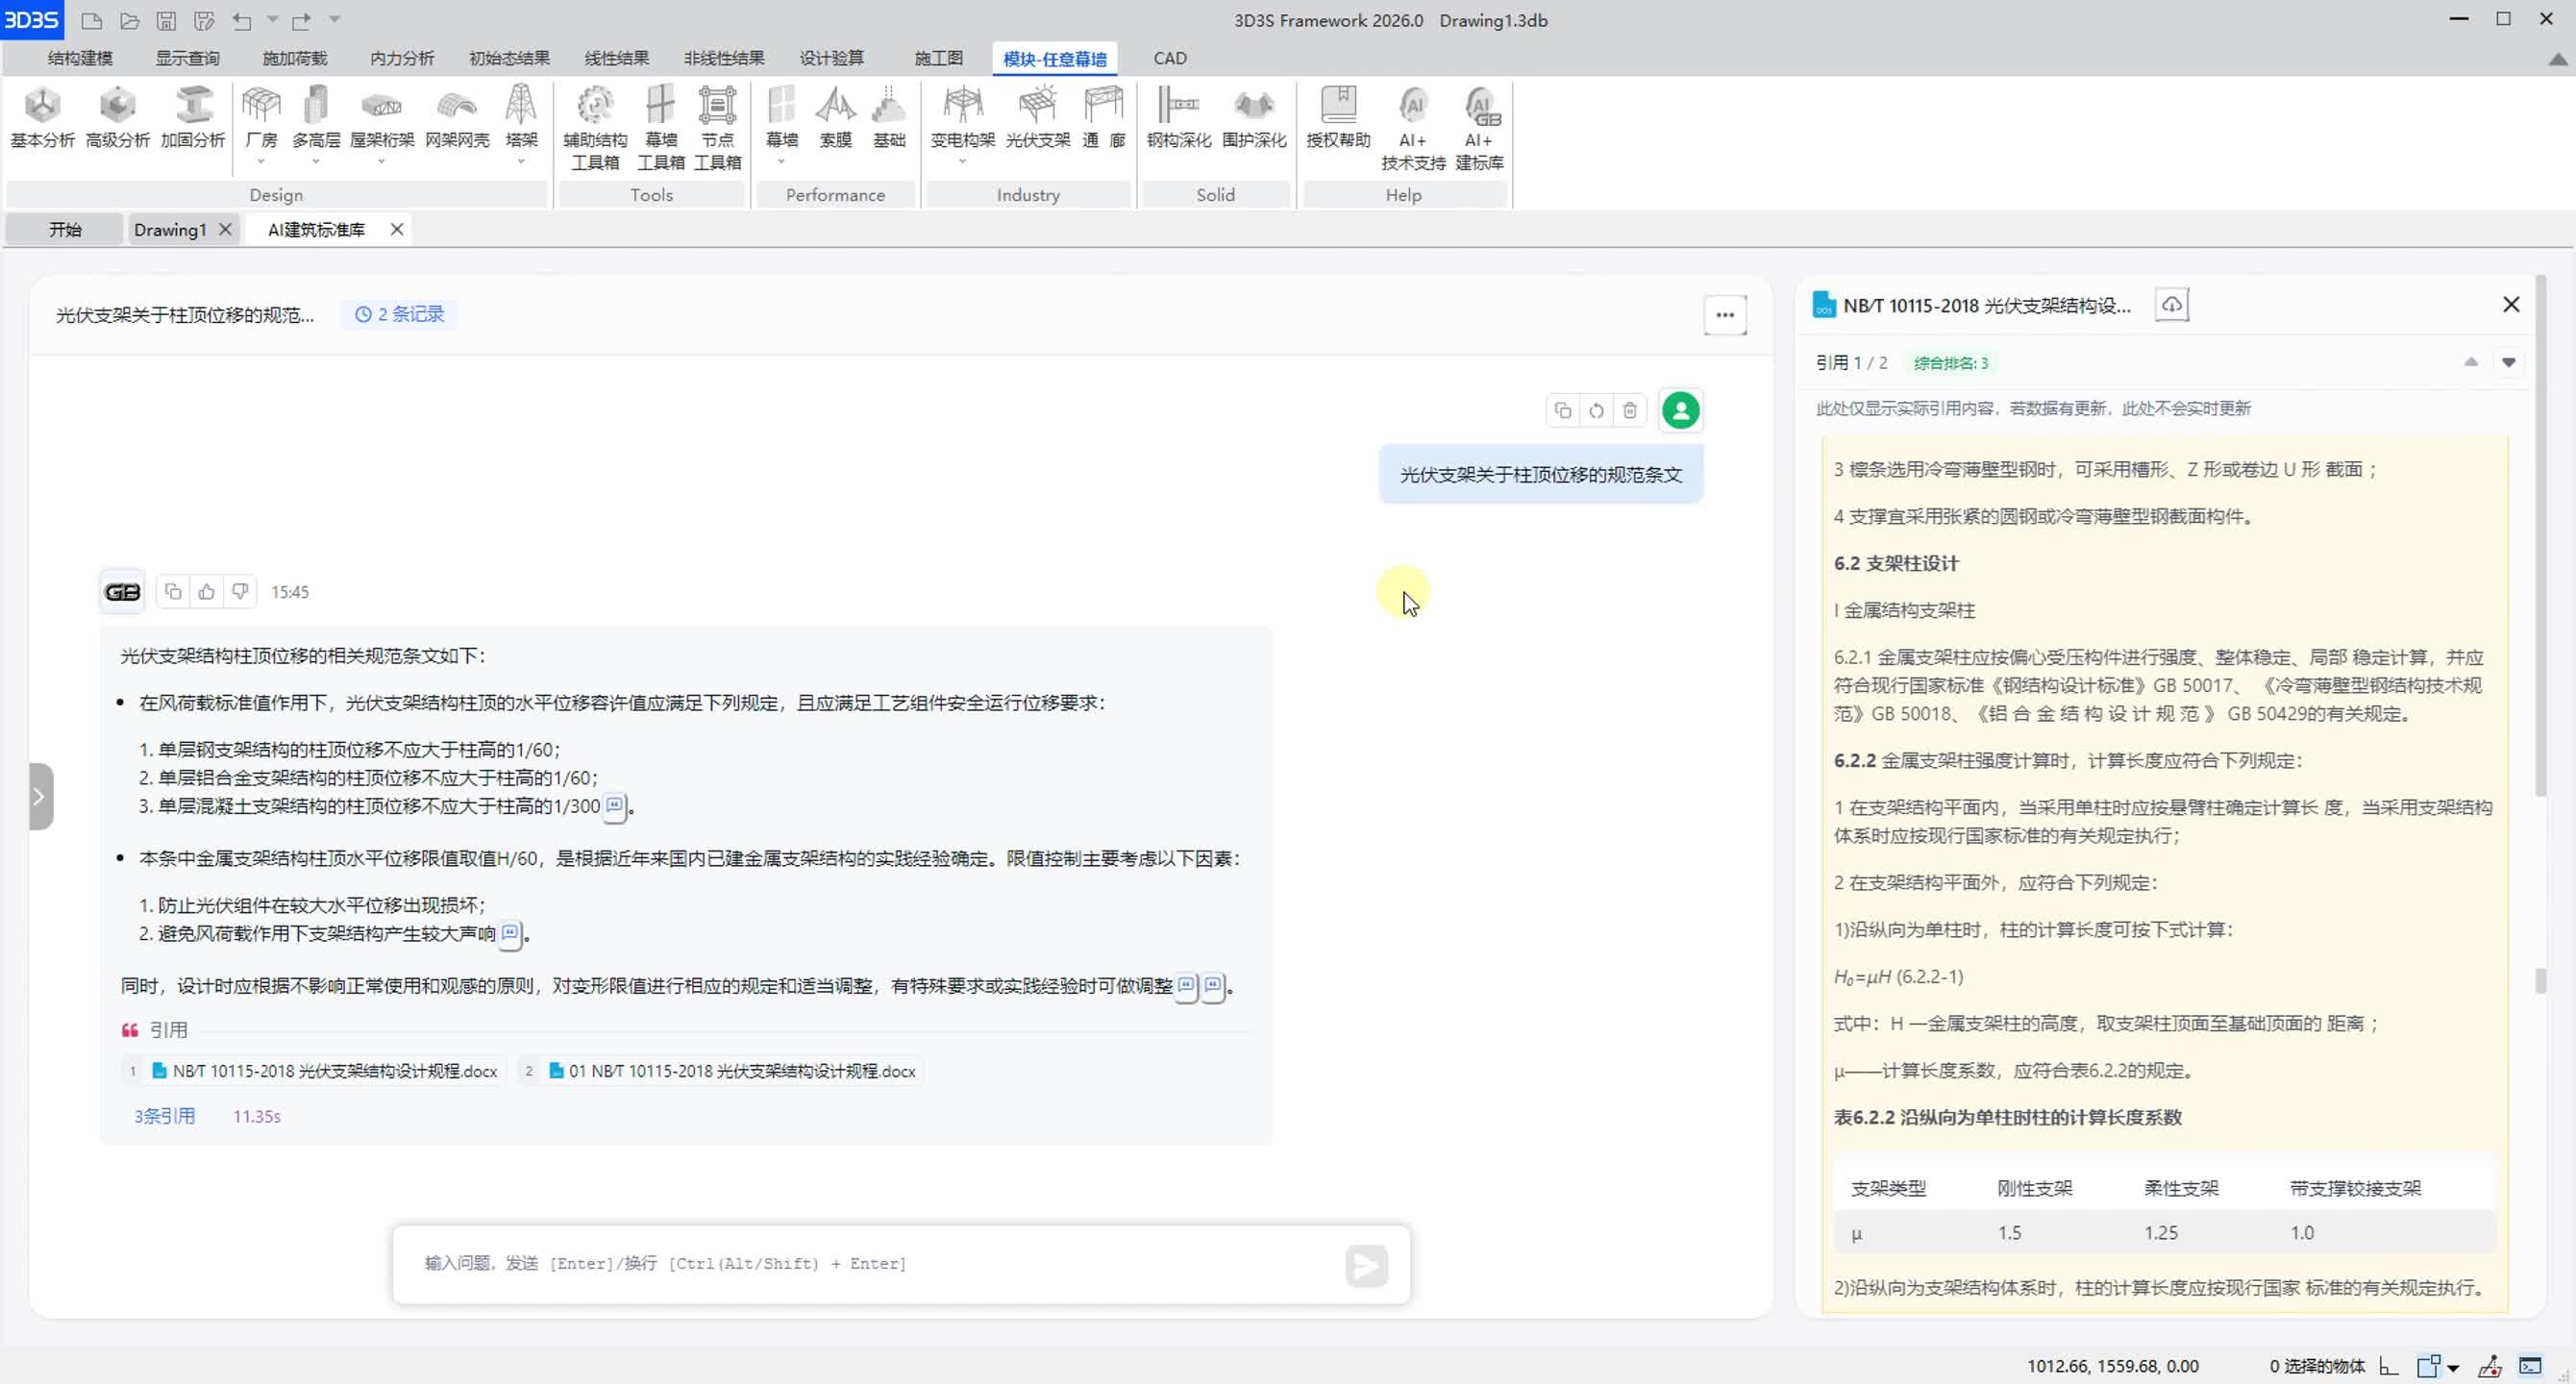Switch to the 设计验算 ribbon tab
The image size is (2576, 1384).
click(831, 58)
